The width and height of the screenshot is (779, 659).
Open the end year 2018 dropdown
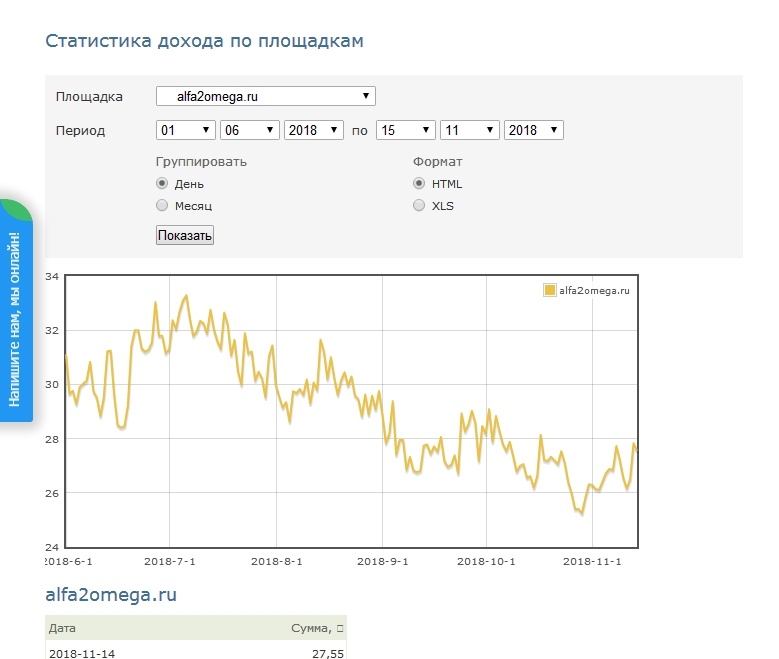pos(534,130)
